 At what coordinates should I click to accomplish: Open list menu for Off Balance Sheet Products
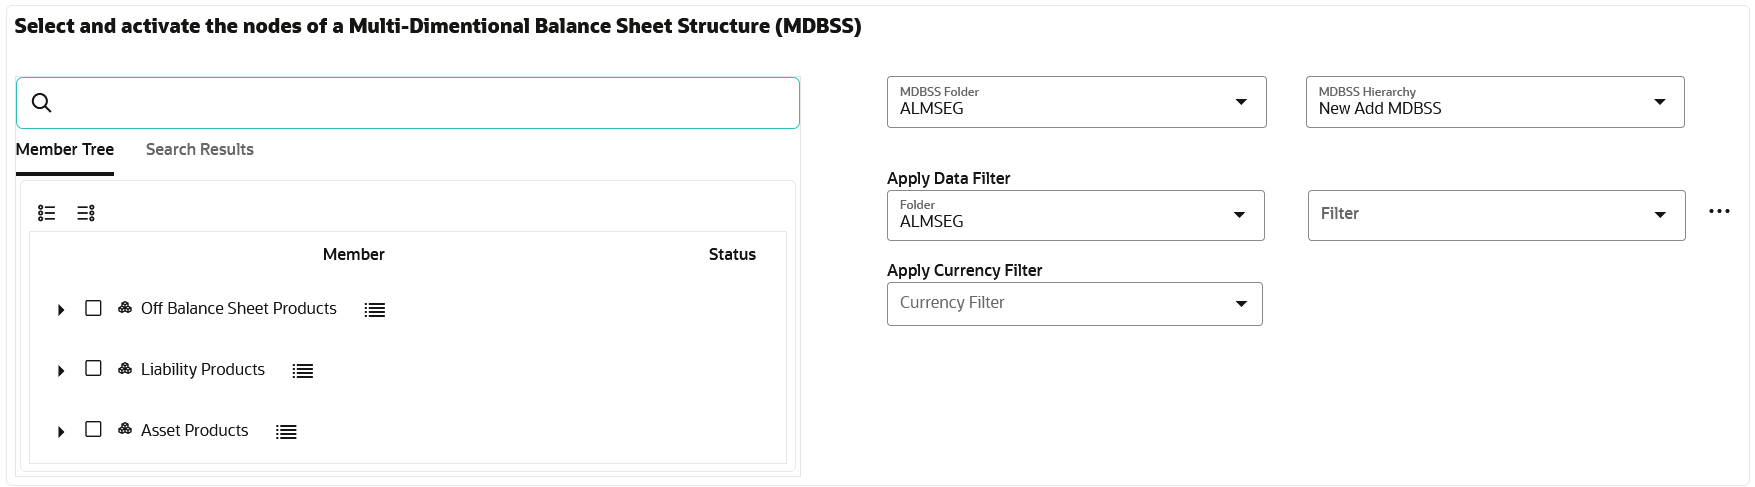point(375,310)
